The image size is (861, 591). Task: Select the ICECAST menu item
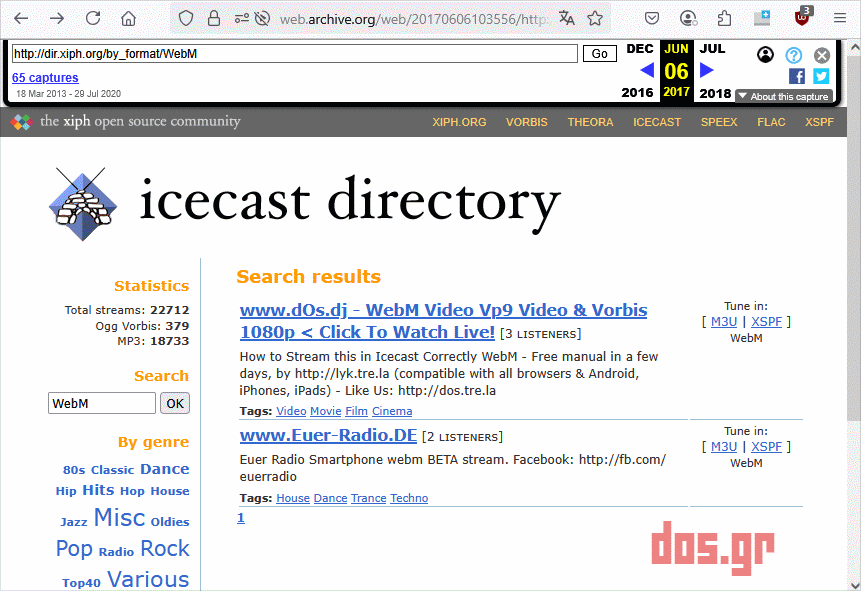[x=657, y=122]
